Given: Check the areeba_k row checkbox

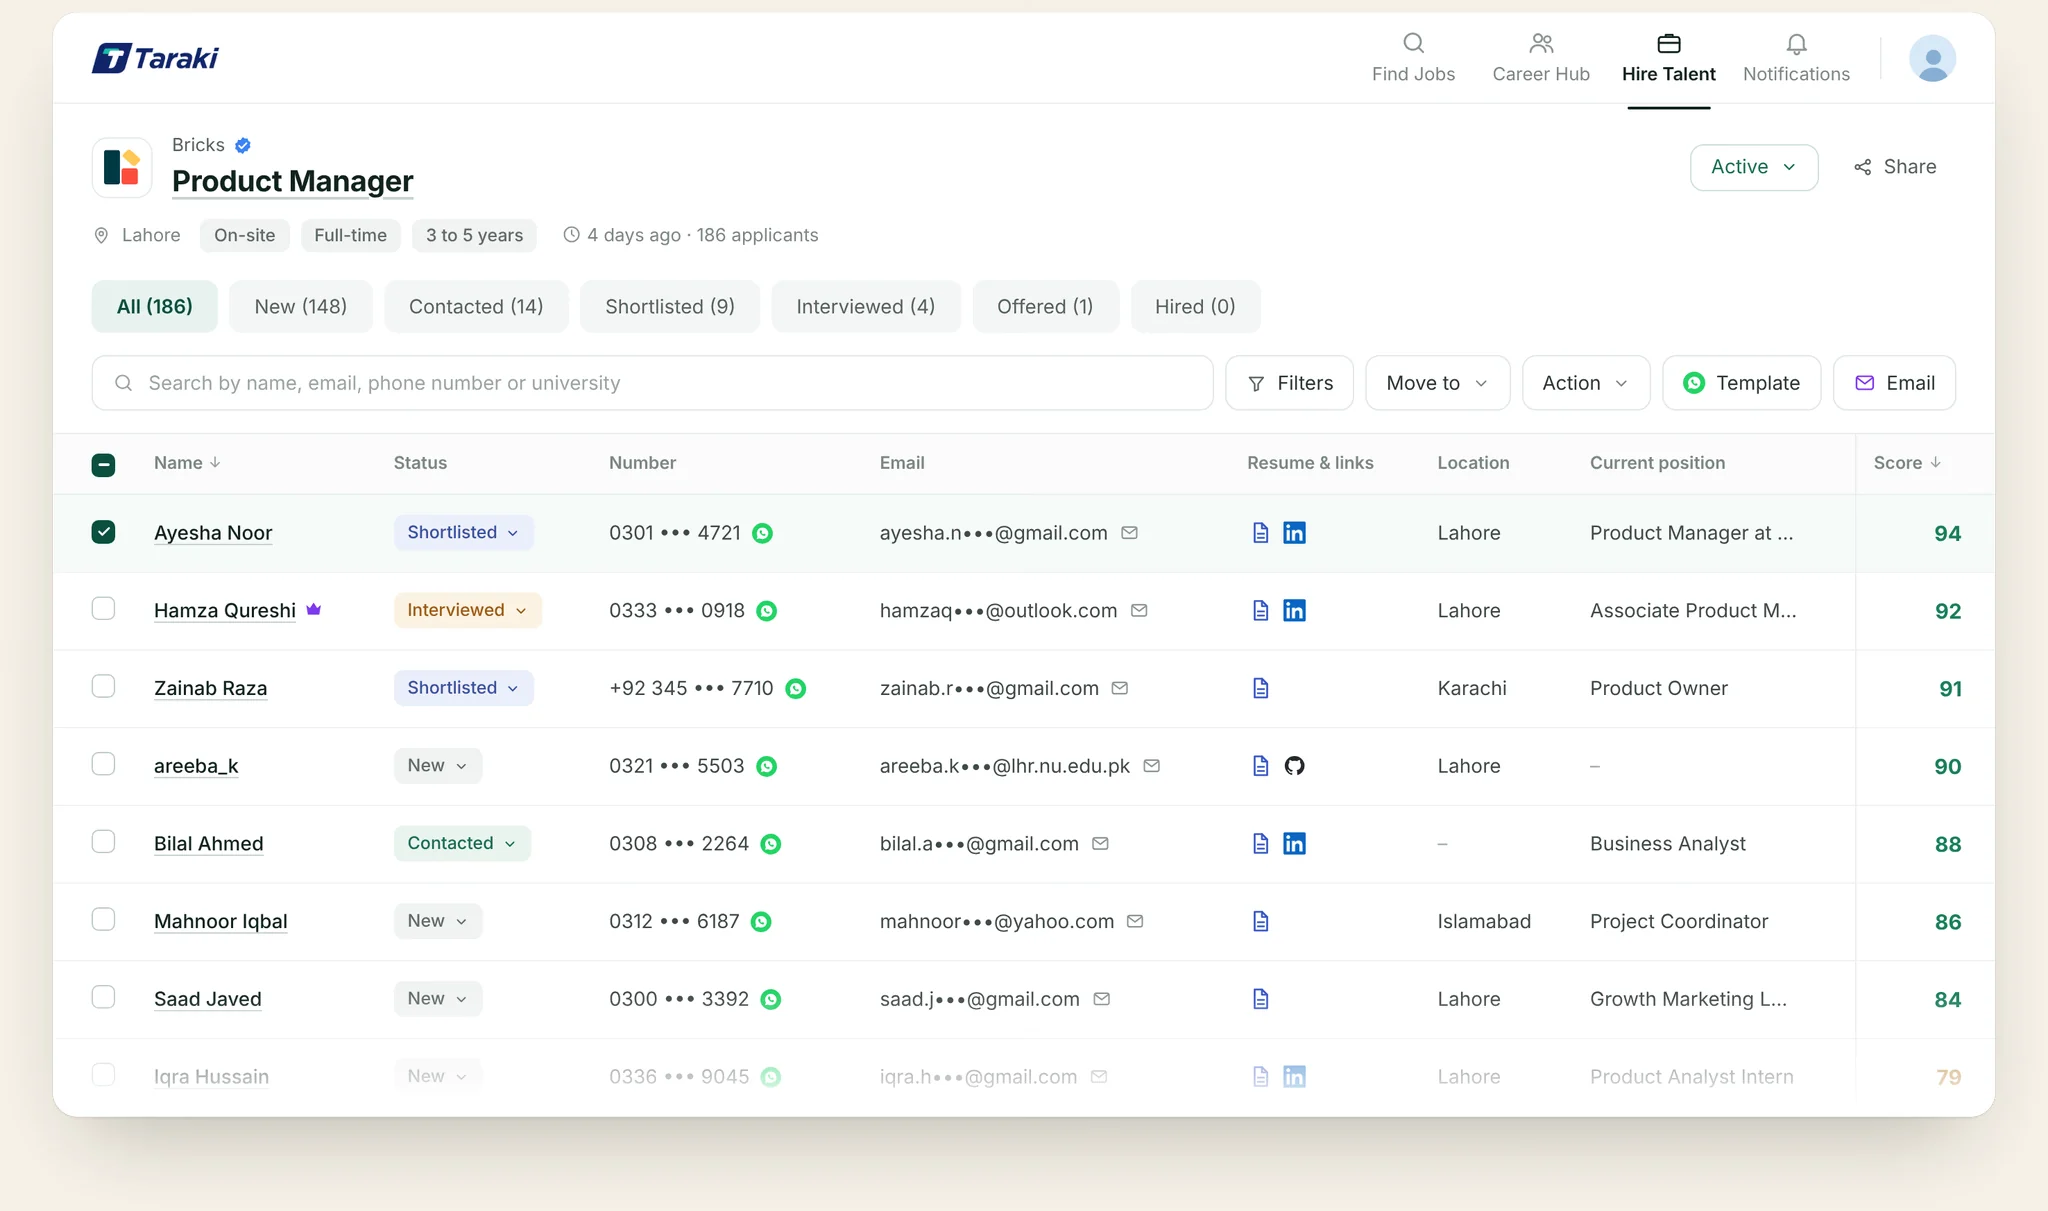Looking at the screenshot, I should pyautogui.click(x=103, y=764).
